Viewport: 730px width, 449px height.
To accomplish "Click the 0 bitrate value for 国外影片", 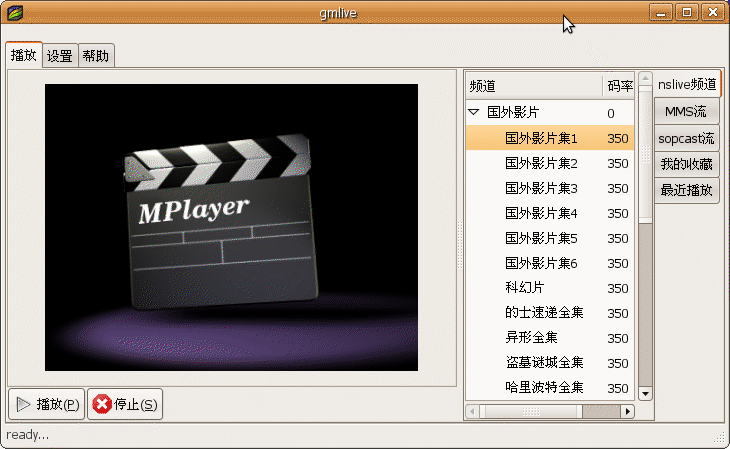I will coord(611,113).
